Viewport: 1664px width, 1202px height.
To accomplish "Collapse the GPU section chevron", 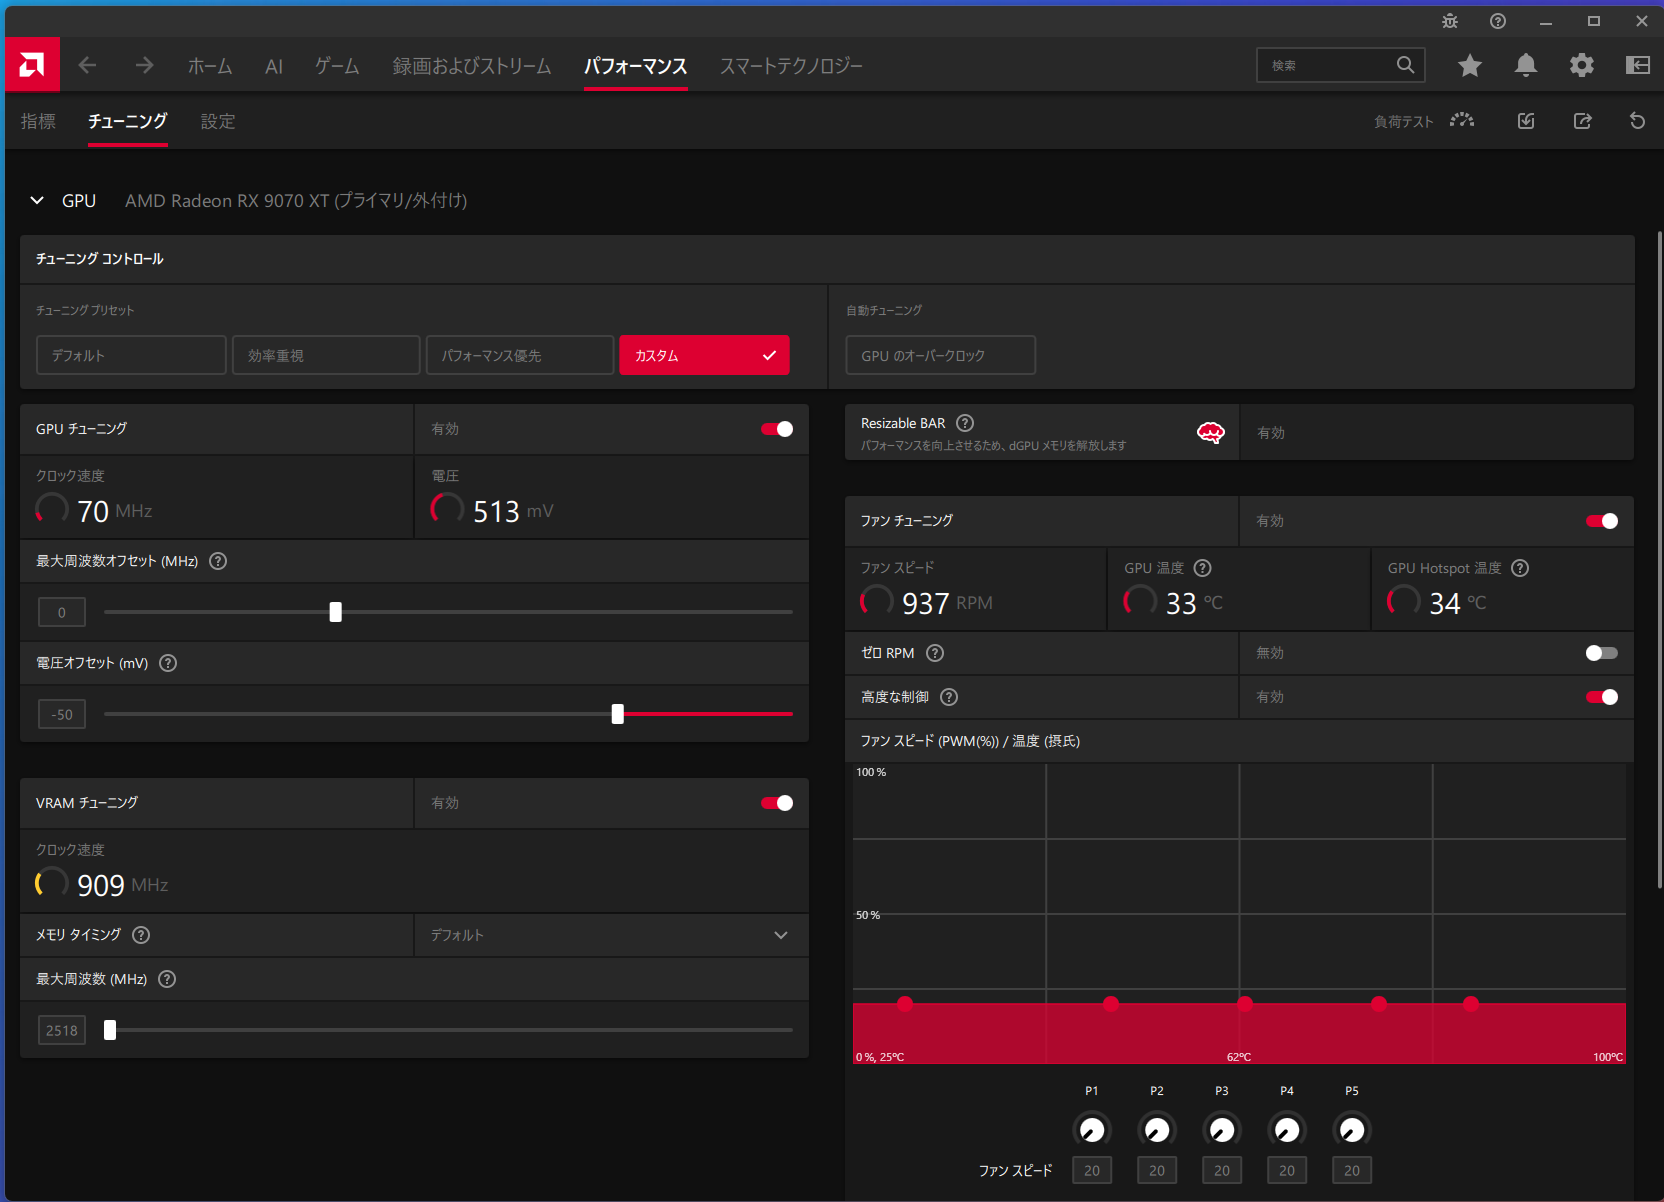I will [37, 200].
